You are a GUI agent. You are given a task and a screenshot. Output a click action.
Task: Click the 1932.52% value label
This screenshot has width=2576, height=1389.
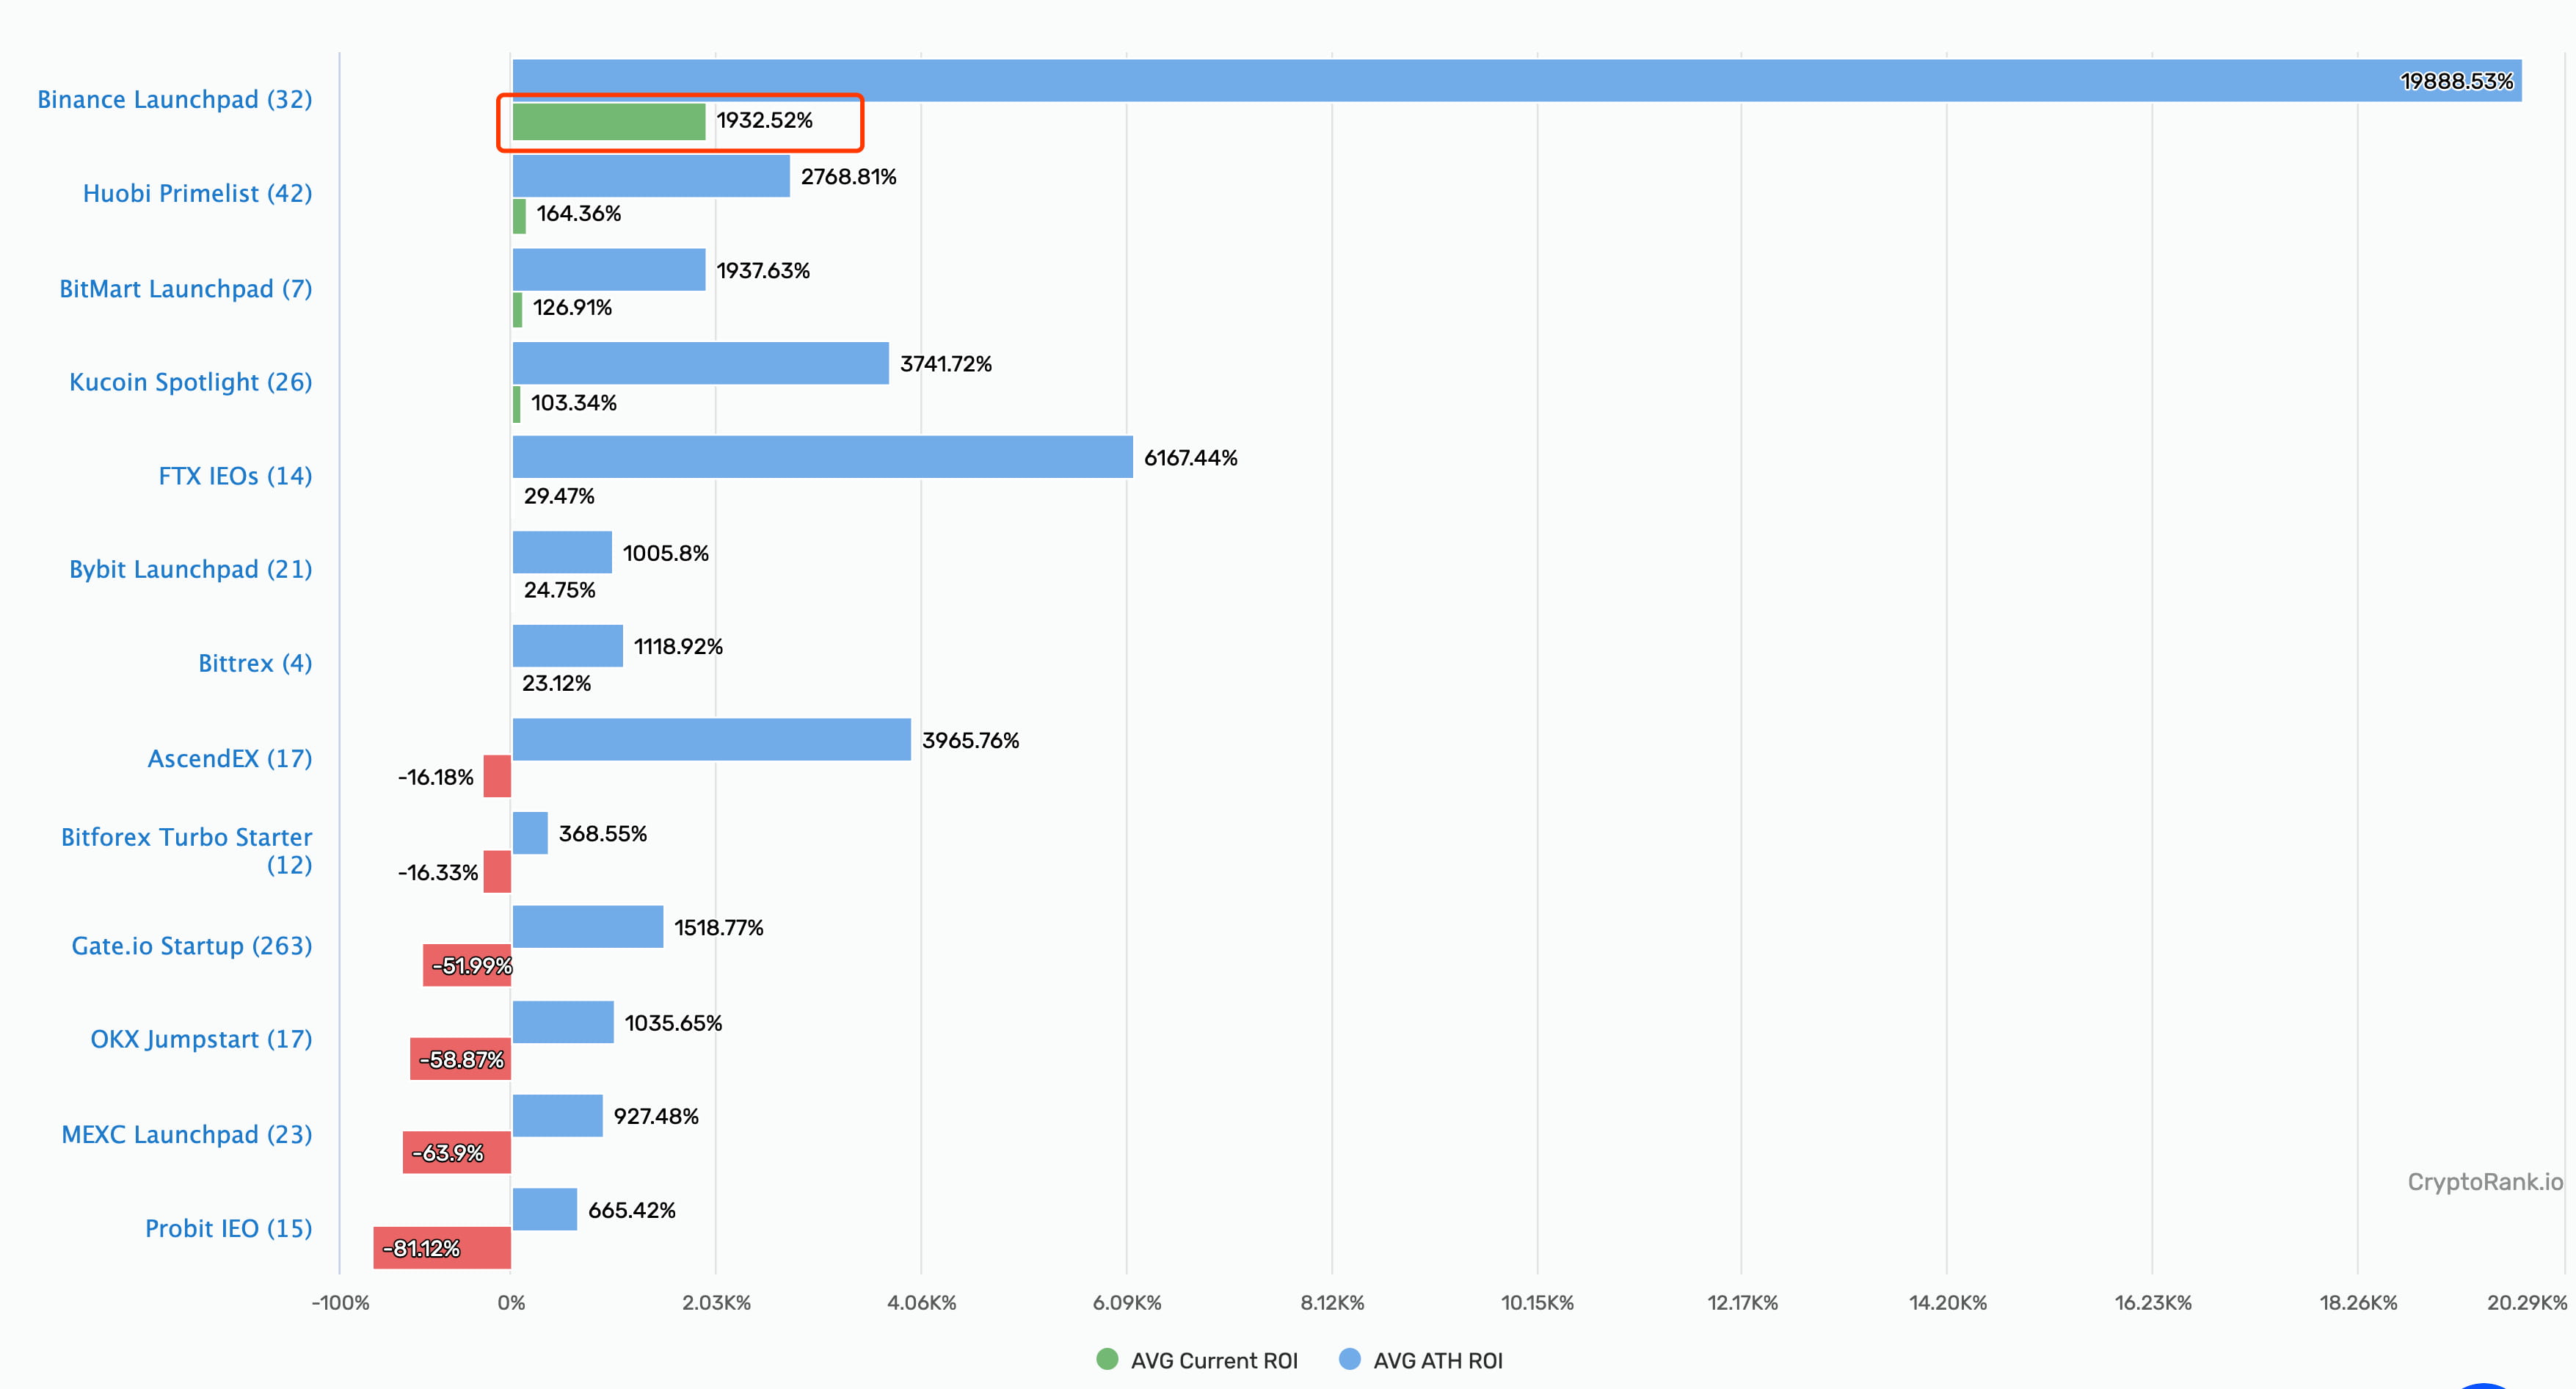(764, 120)
